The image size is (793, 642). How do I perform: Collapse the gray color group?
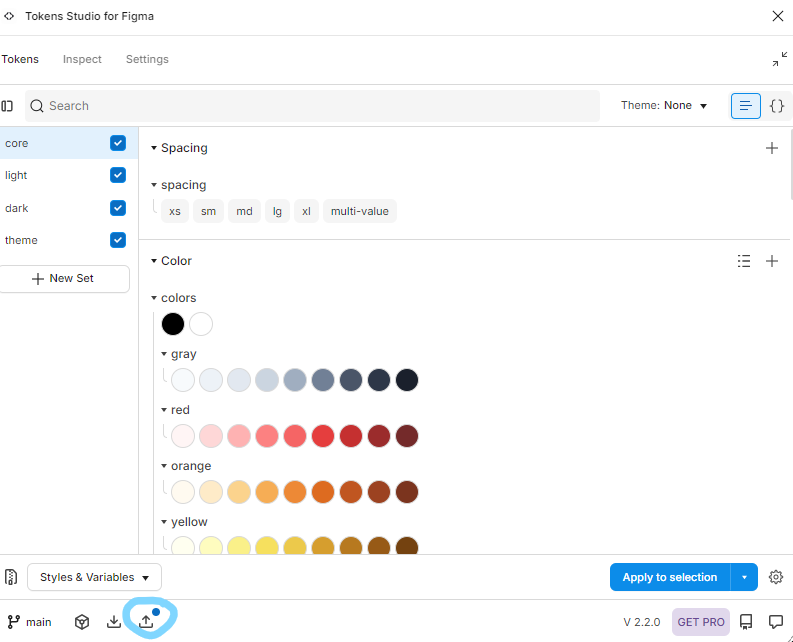click(x=164, y=354)
